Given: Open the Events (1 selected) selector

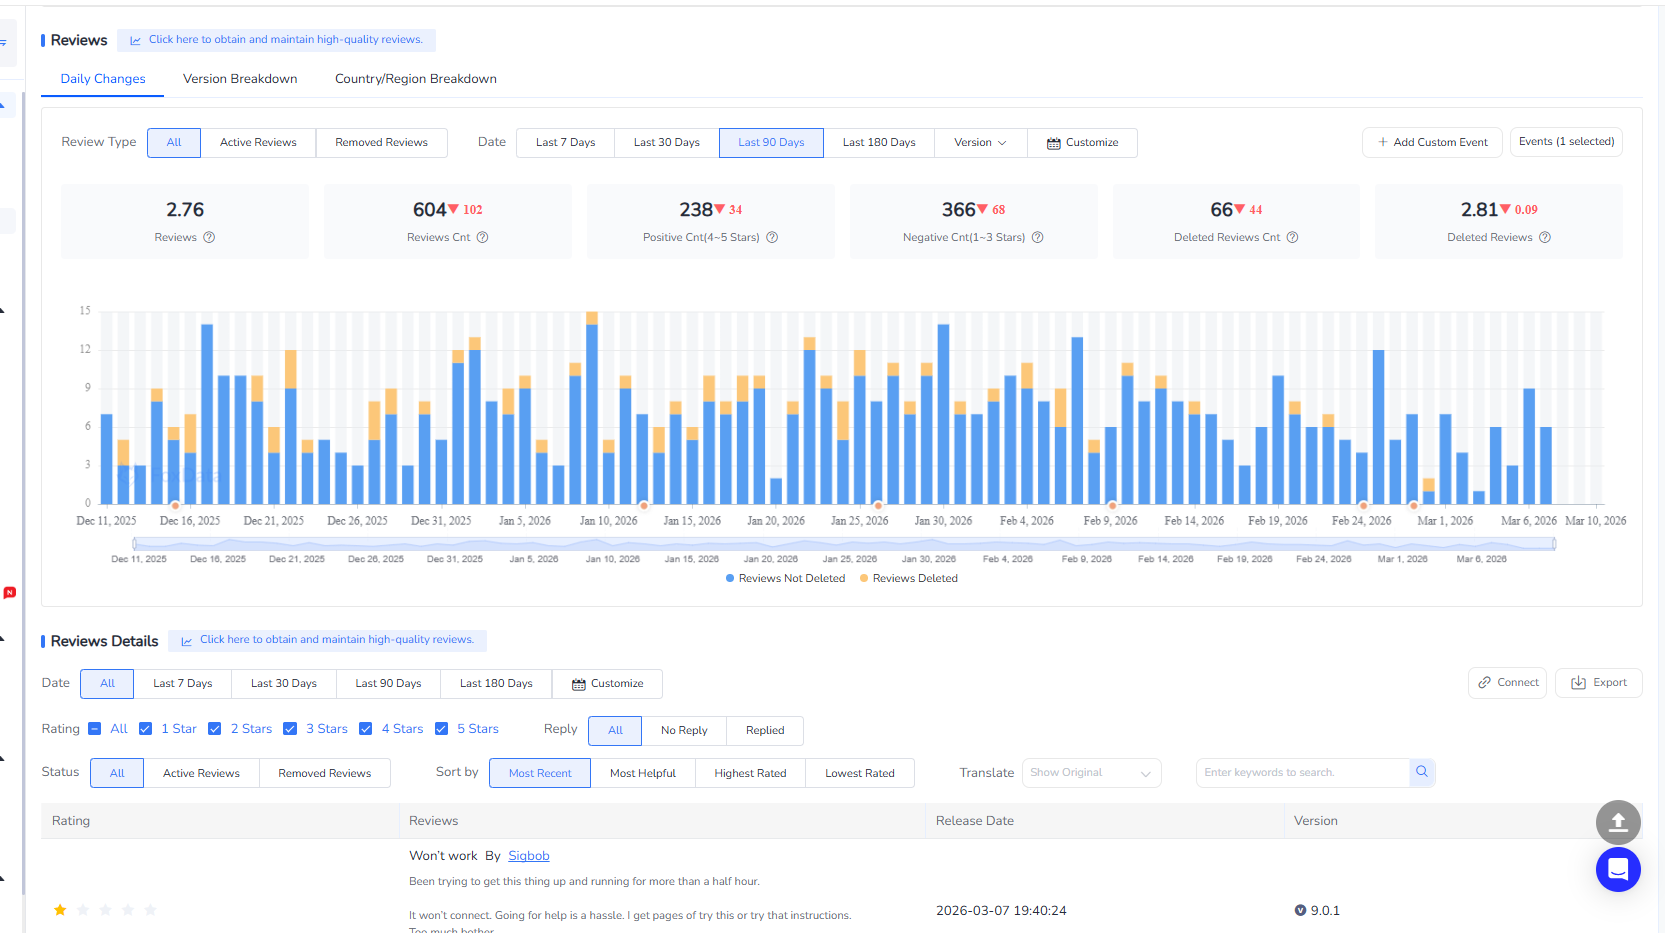Looking at the screenshot, I should [1566, 142].
